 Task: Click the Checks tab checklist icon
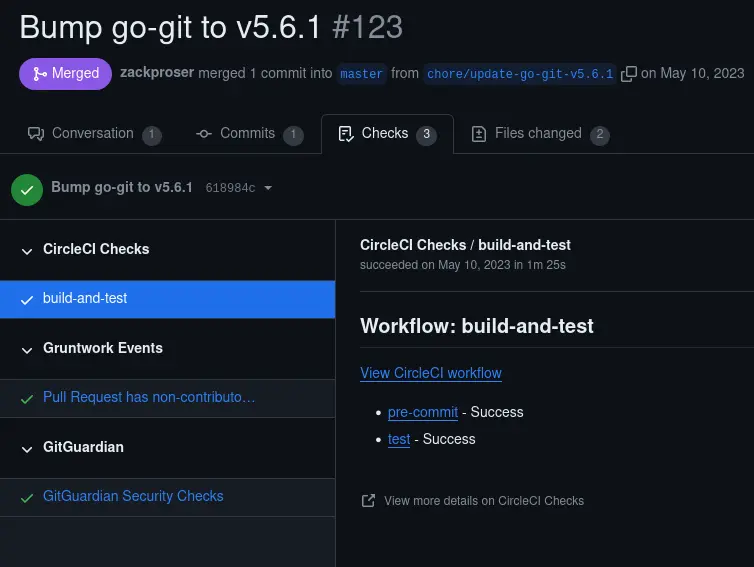tap(346, 134)
